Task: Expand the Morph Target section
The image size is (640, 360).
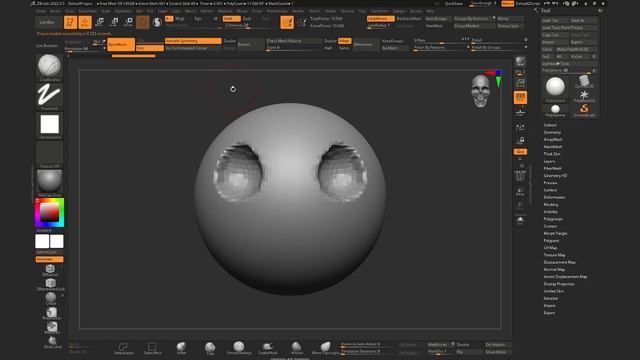Action: [x=555, y=233]
